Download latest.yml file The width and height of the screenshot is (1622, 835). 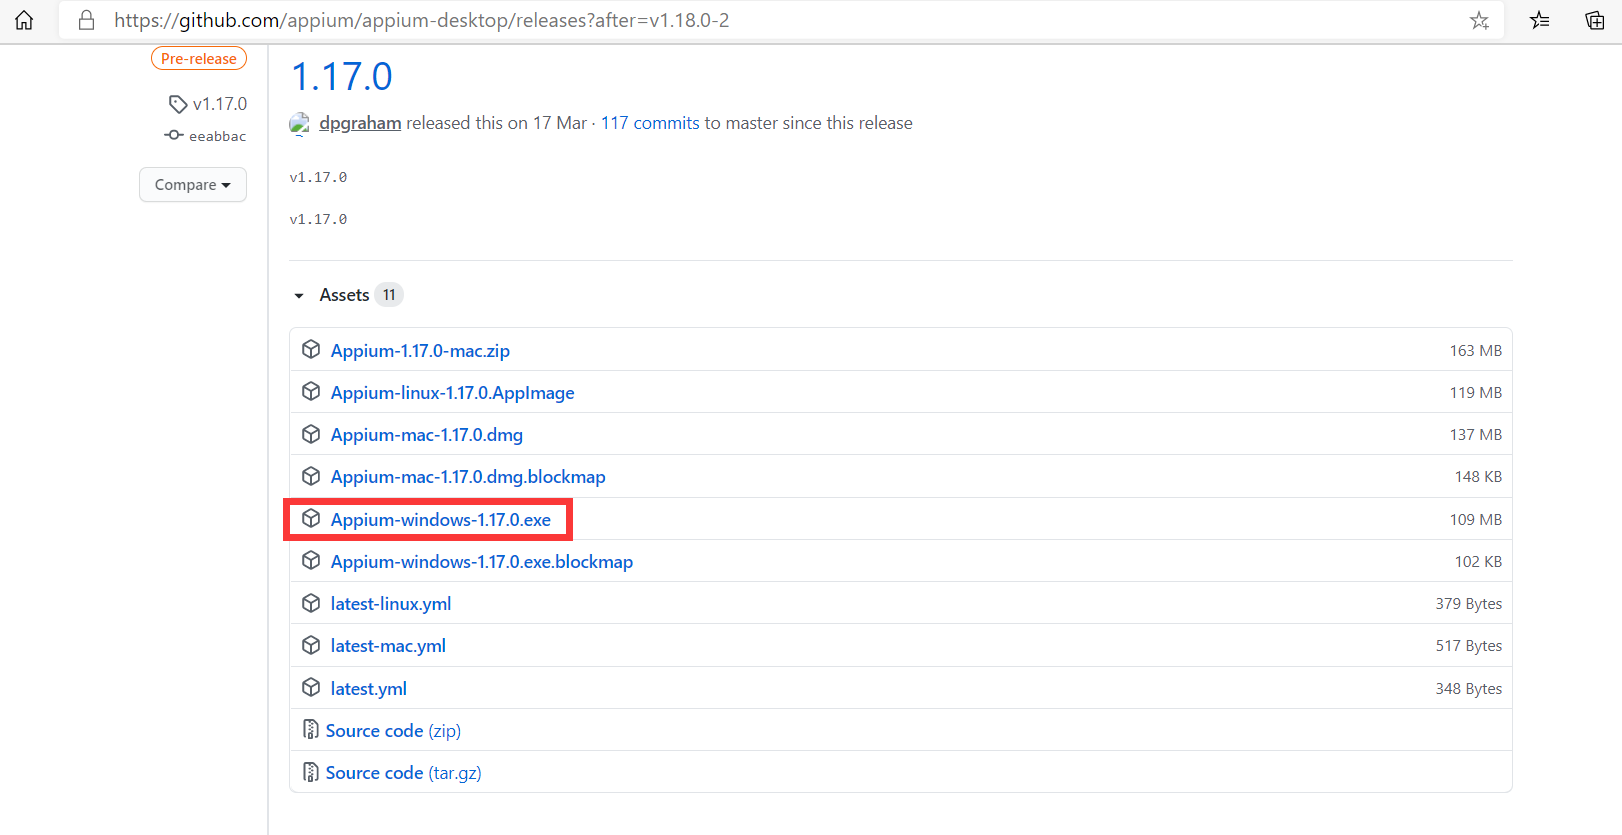[369, 689]
